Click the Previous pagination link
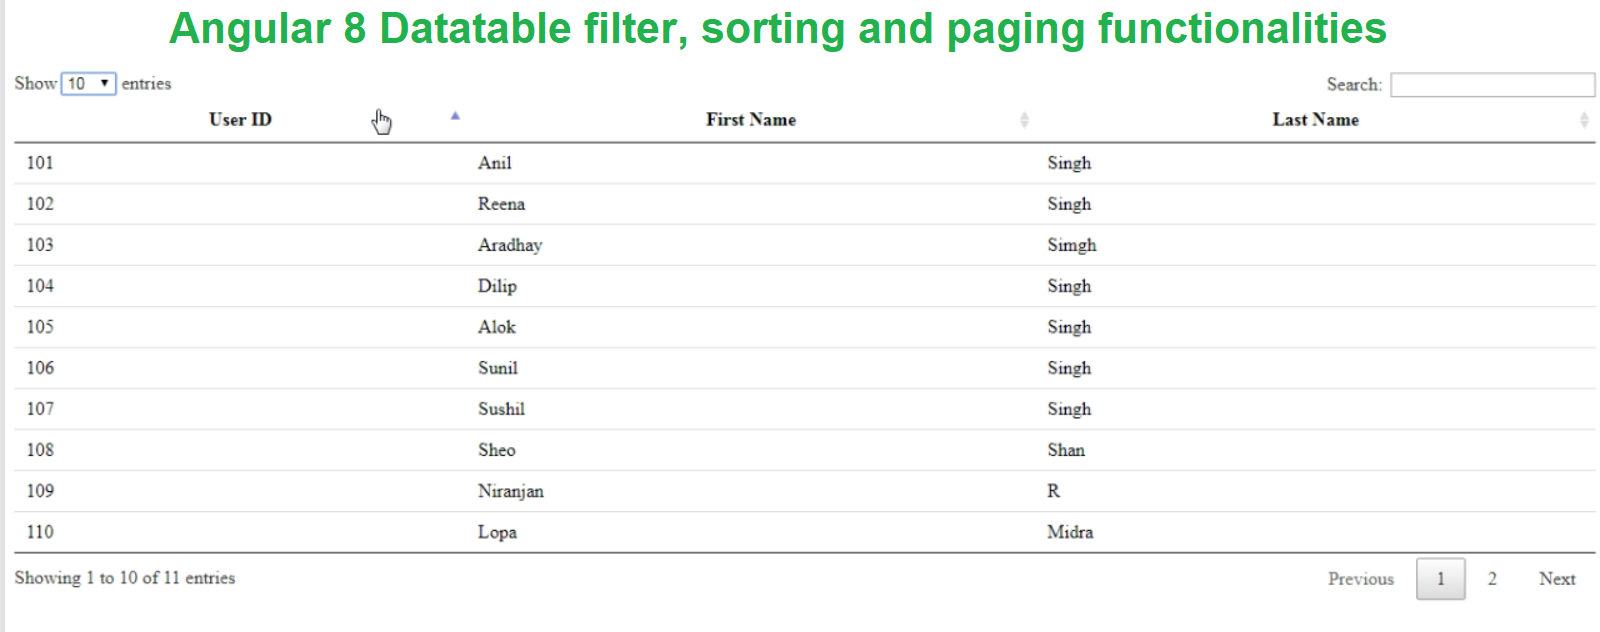Screen dimensions: 1600x632 1361,578
